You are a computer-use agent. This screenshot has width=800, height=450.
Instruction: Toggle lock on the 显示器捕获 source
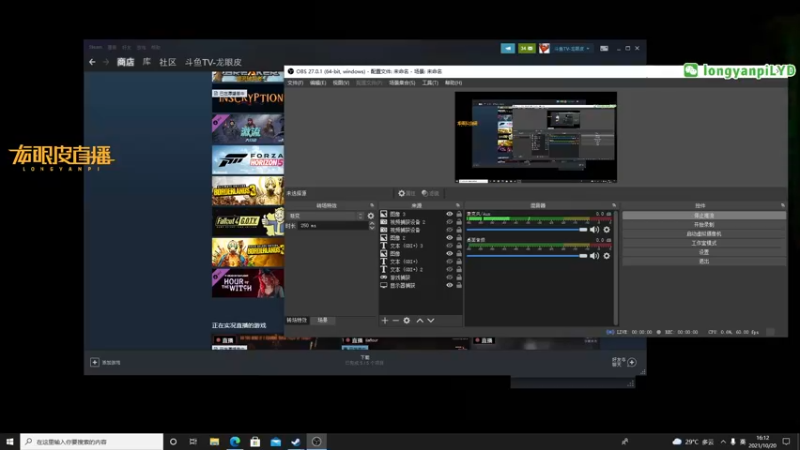[x=459, y=285]
